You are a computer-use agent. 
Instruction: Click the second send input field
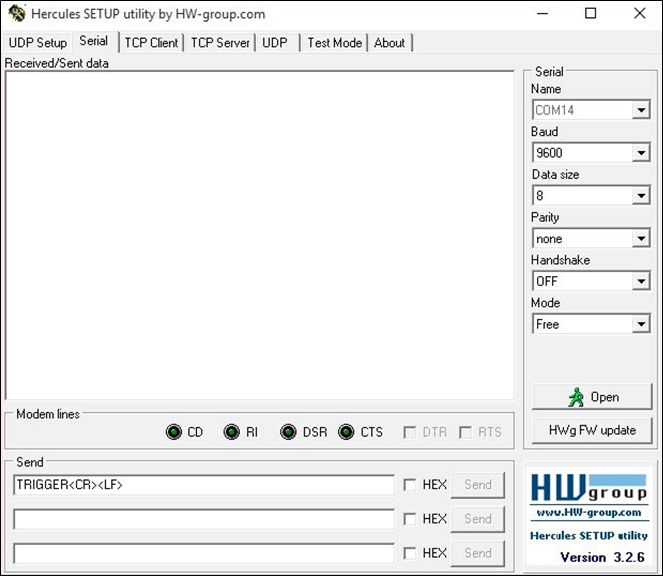tap(204, 519)
